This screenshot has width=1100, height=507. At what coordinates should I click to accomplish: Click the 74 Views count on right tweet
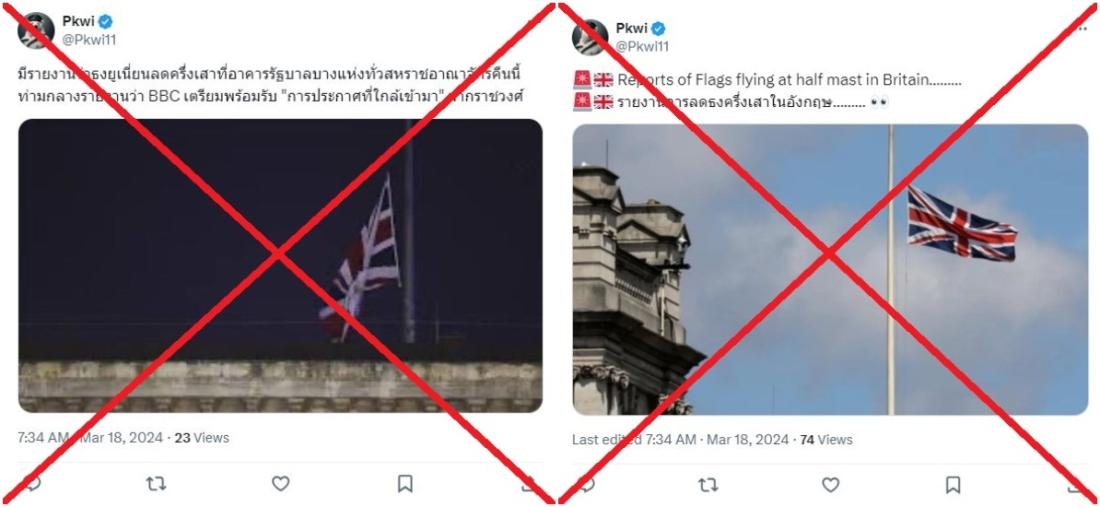(826, 440)
